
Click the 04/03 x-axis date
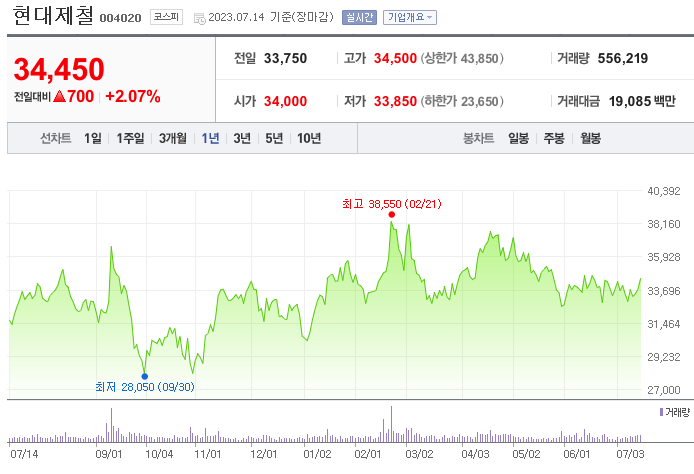pos(475,454)
